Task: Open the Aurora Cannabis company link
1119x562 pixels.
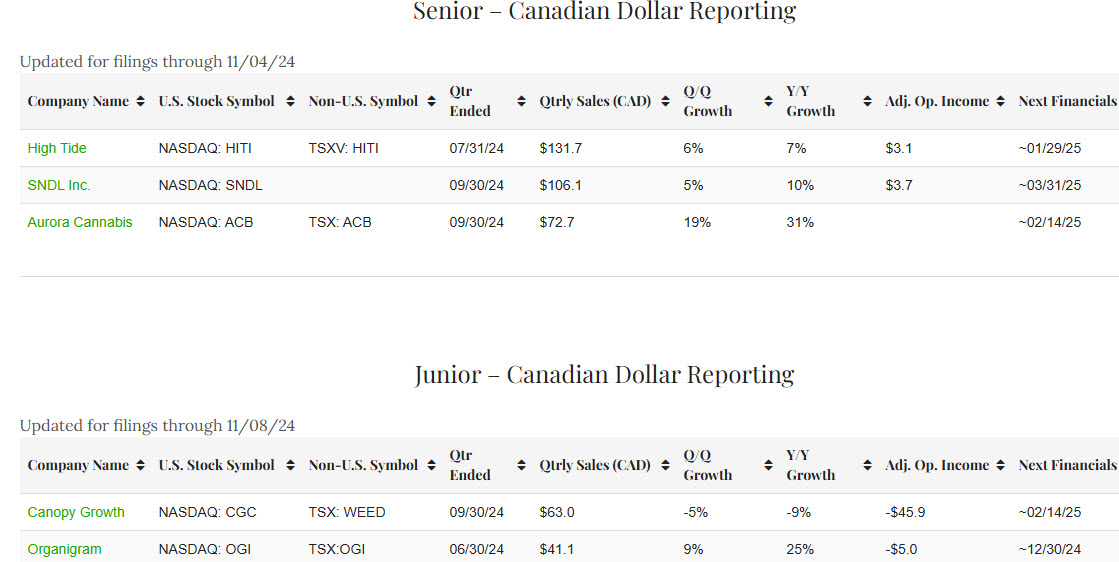Action: click(80, 222)
